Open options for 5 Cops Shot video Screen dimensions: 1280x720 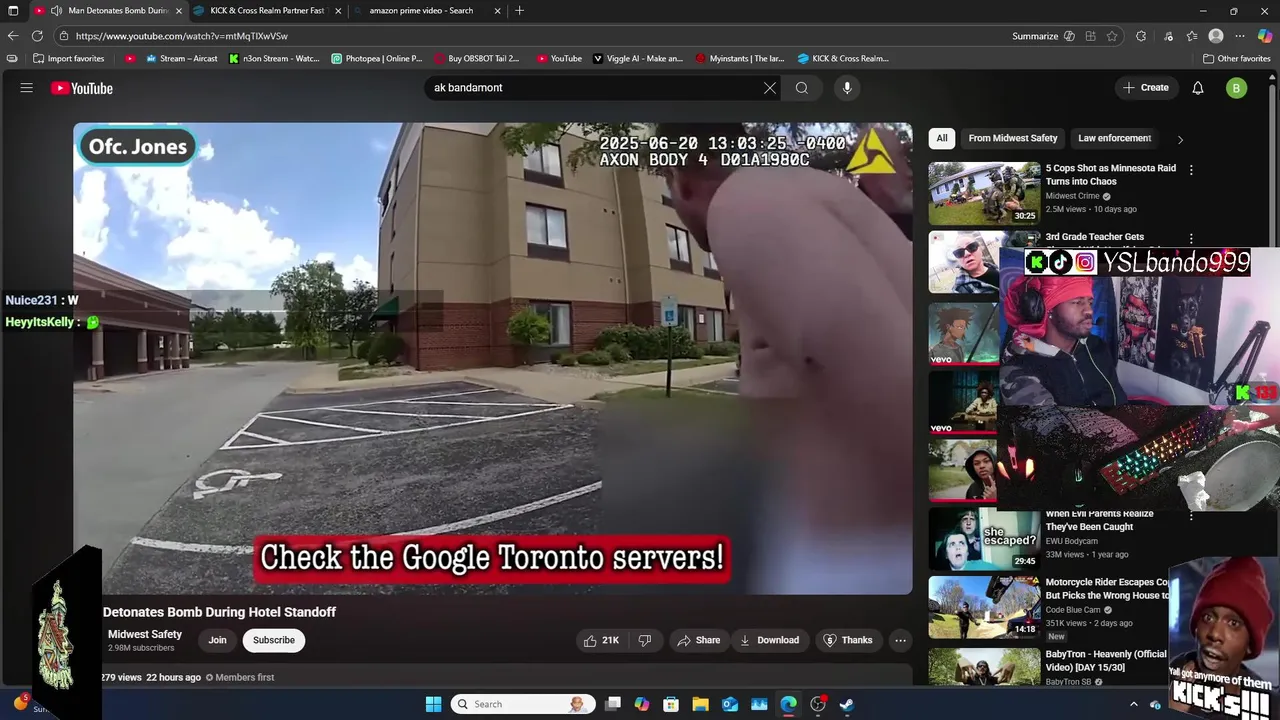[1191, 170]
